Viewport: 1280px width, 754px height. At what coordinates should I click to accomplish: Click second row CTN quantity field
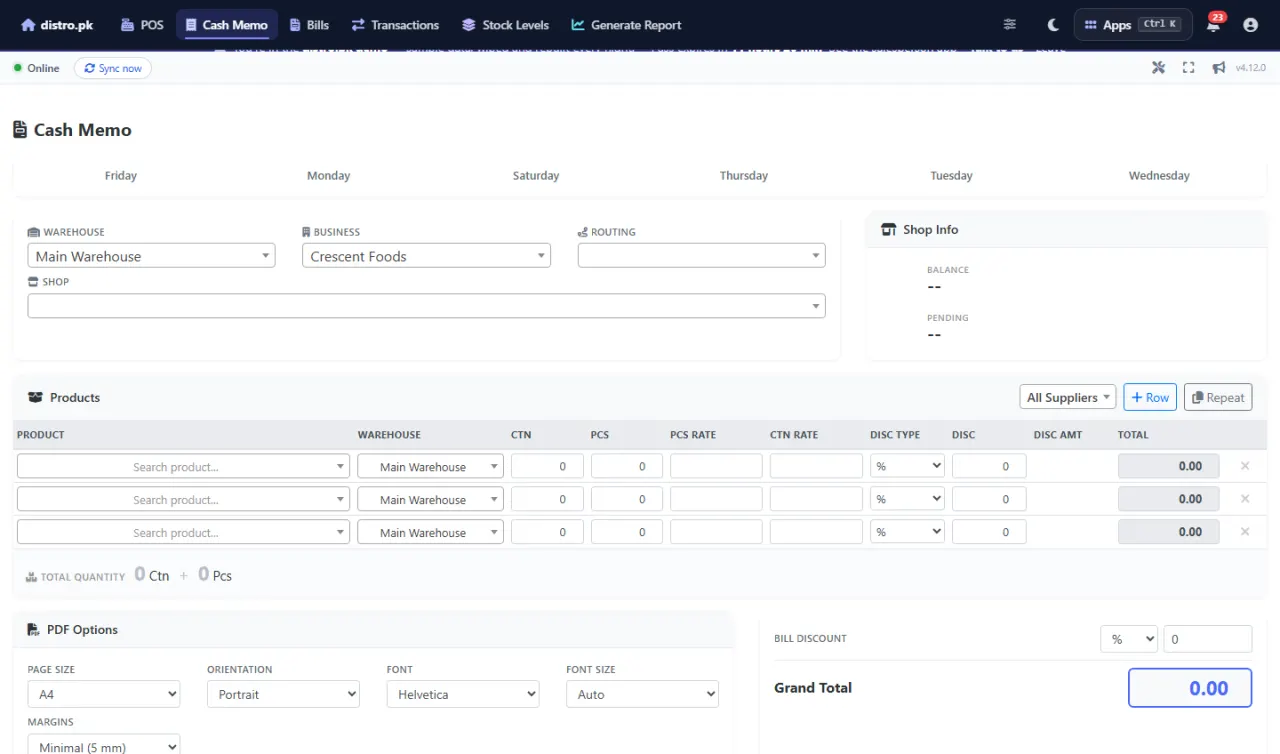pyautogui.click(x=547, y=499)
